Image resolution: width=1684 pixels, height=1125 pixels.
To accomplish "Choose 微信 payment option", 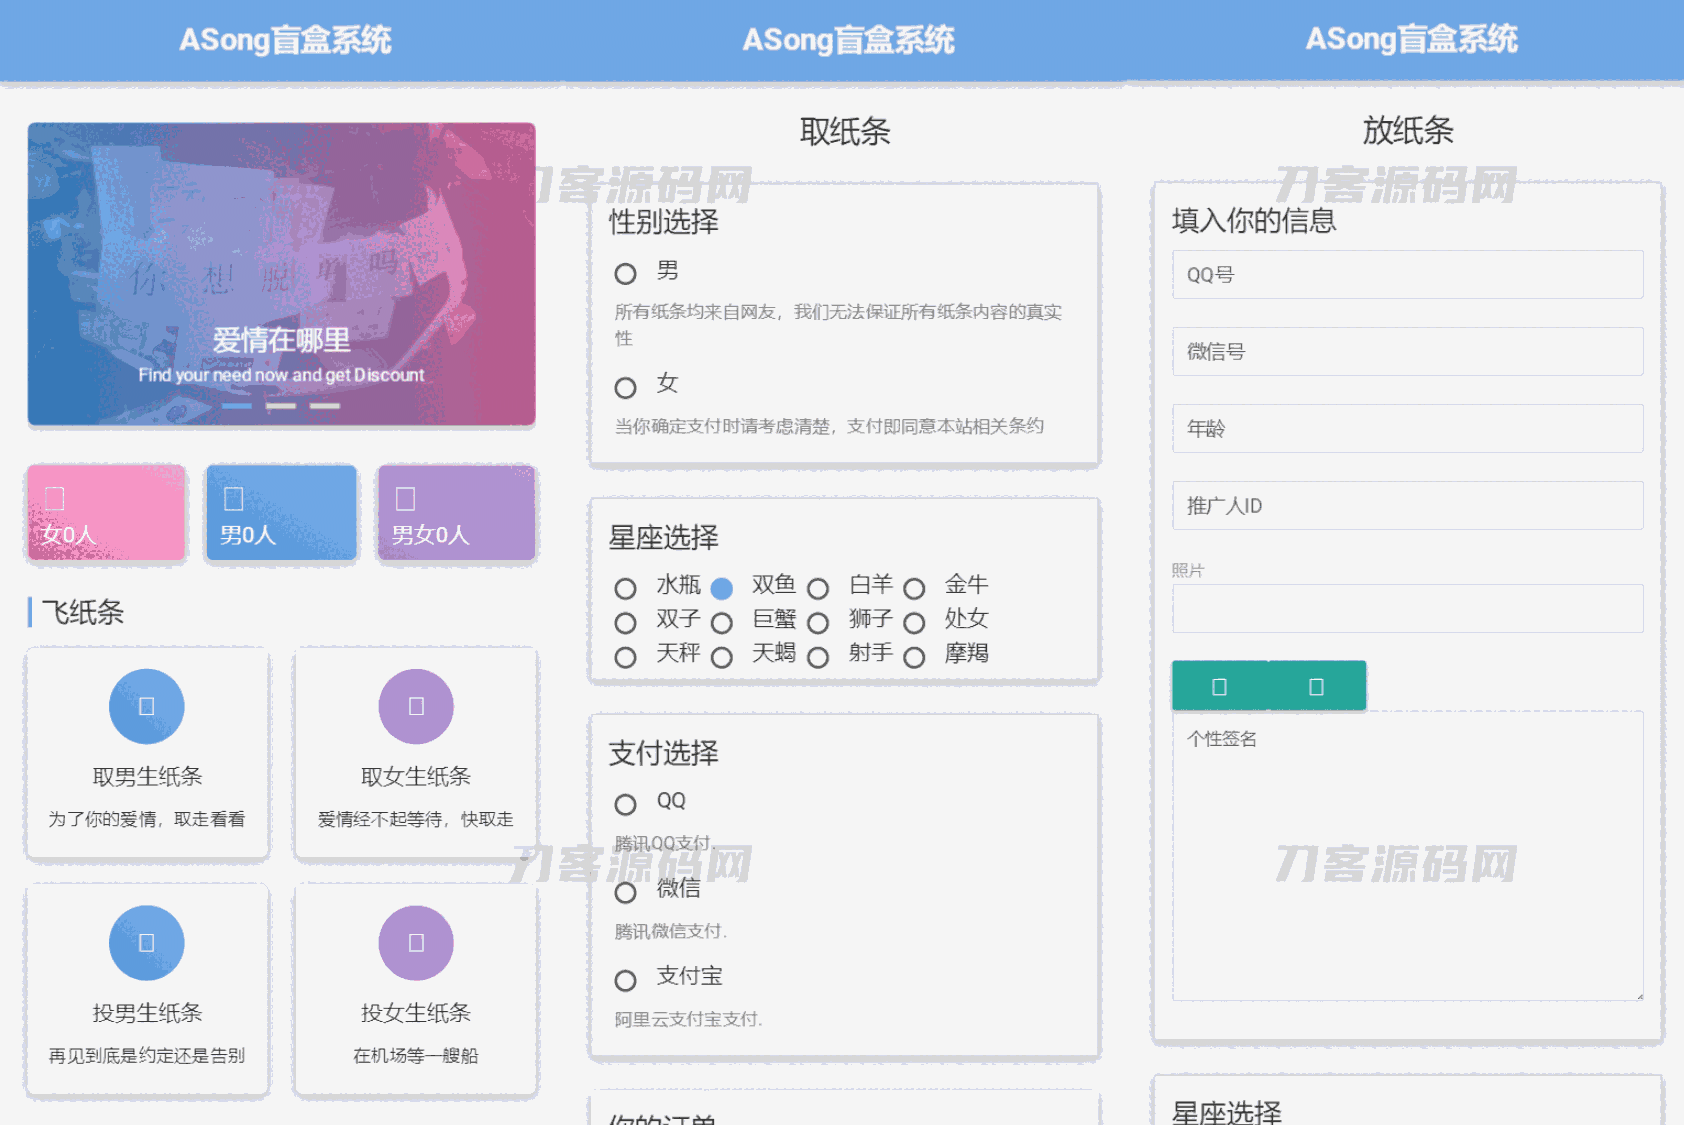I will [x=625, y=893].
